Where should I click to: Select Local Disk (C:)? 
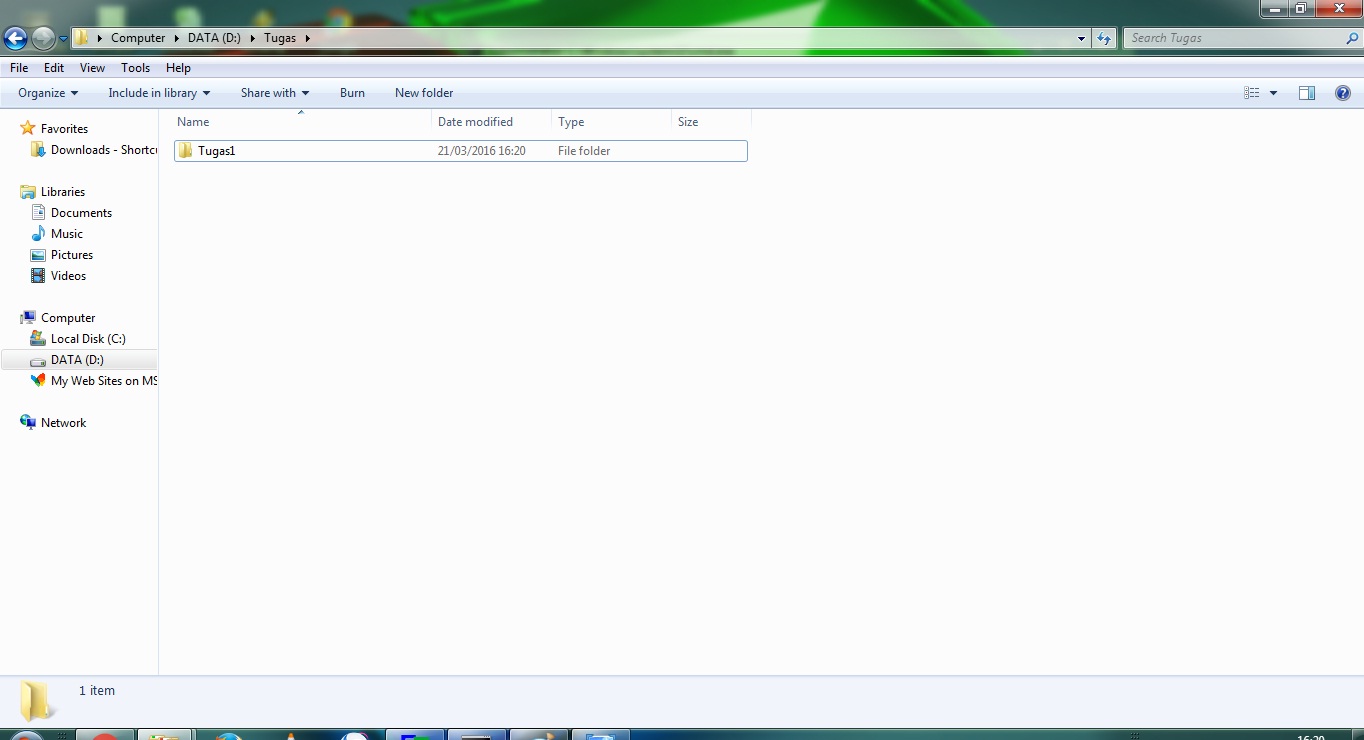point(88,338)
